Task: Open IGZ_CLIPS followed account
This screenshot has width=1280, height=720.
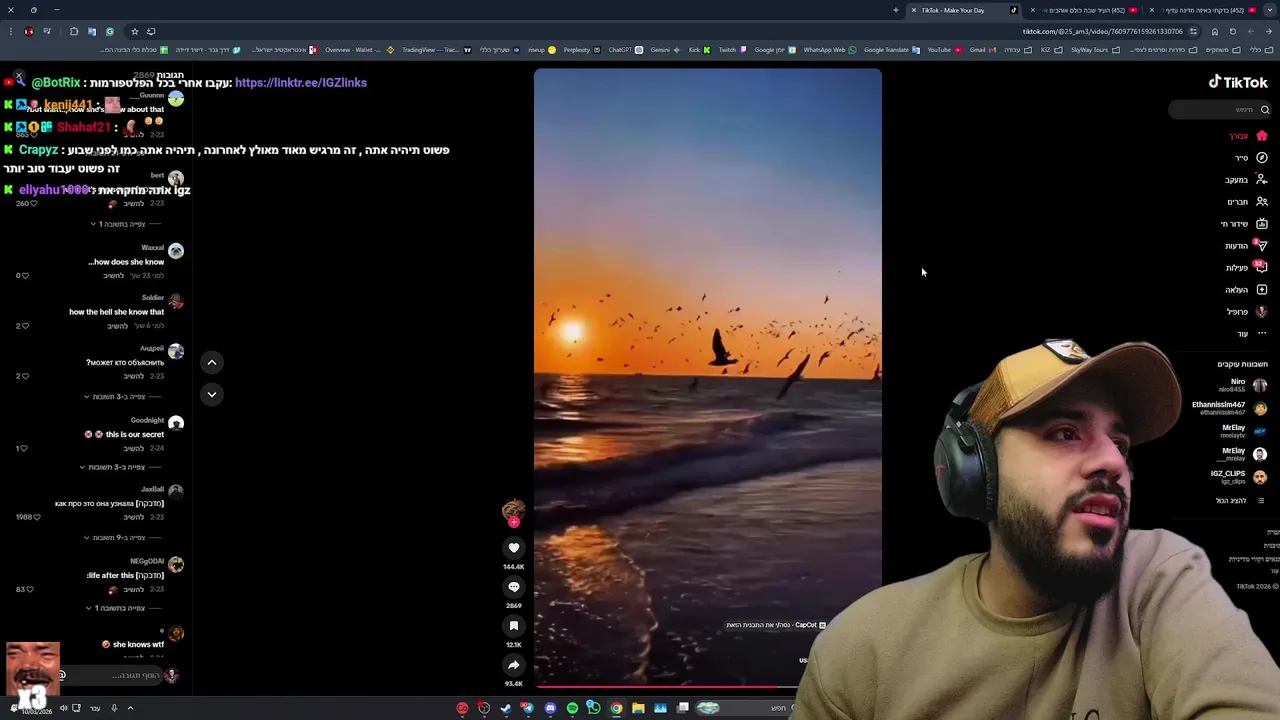Action: [x=1238, y=477]
